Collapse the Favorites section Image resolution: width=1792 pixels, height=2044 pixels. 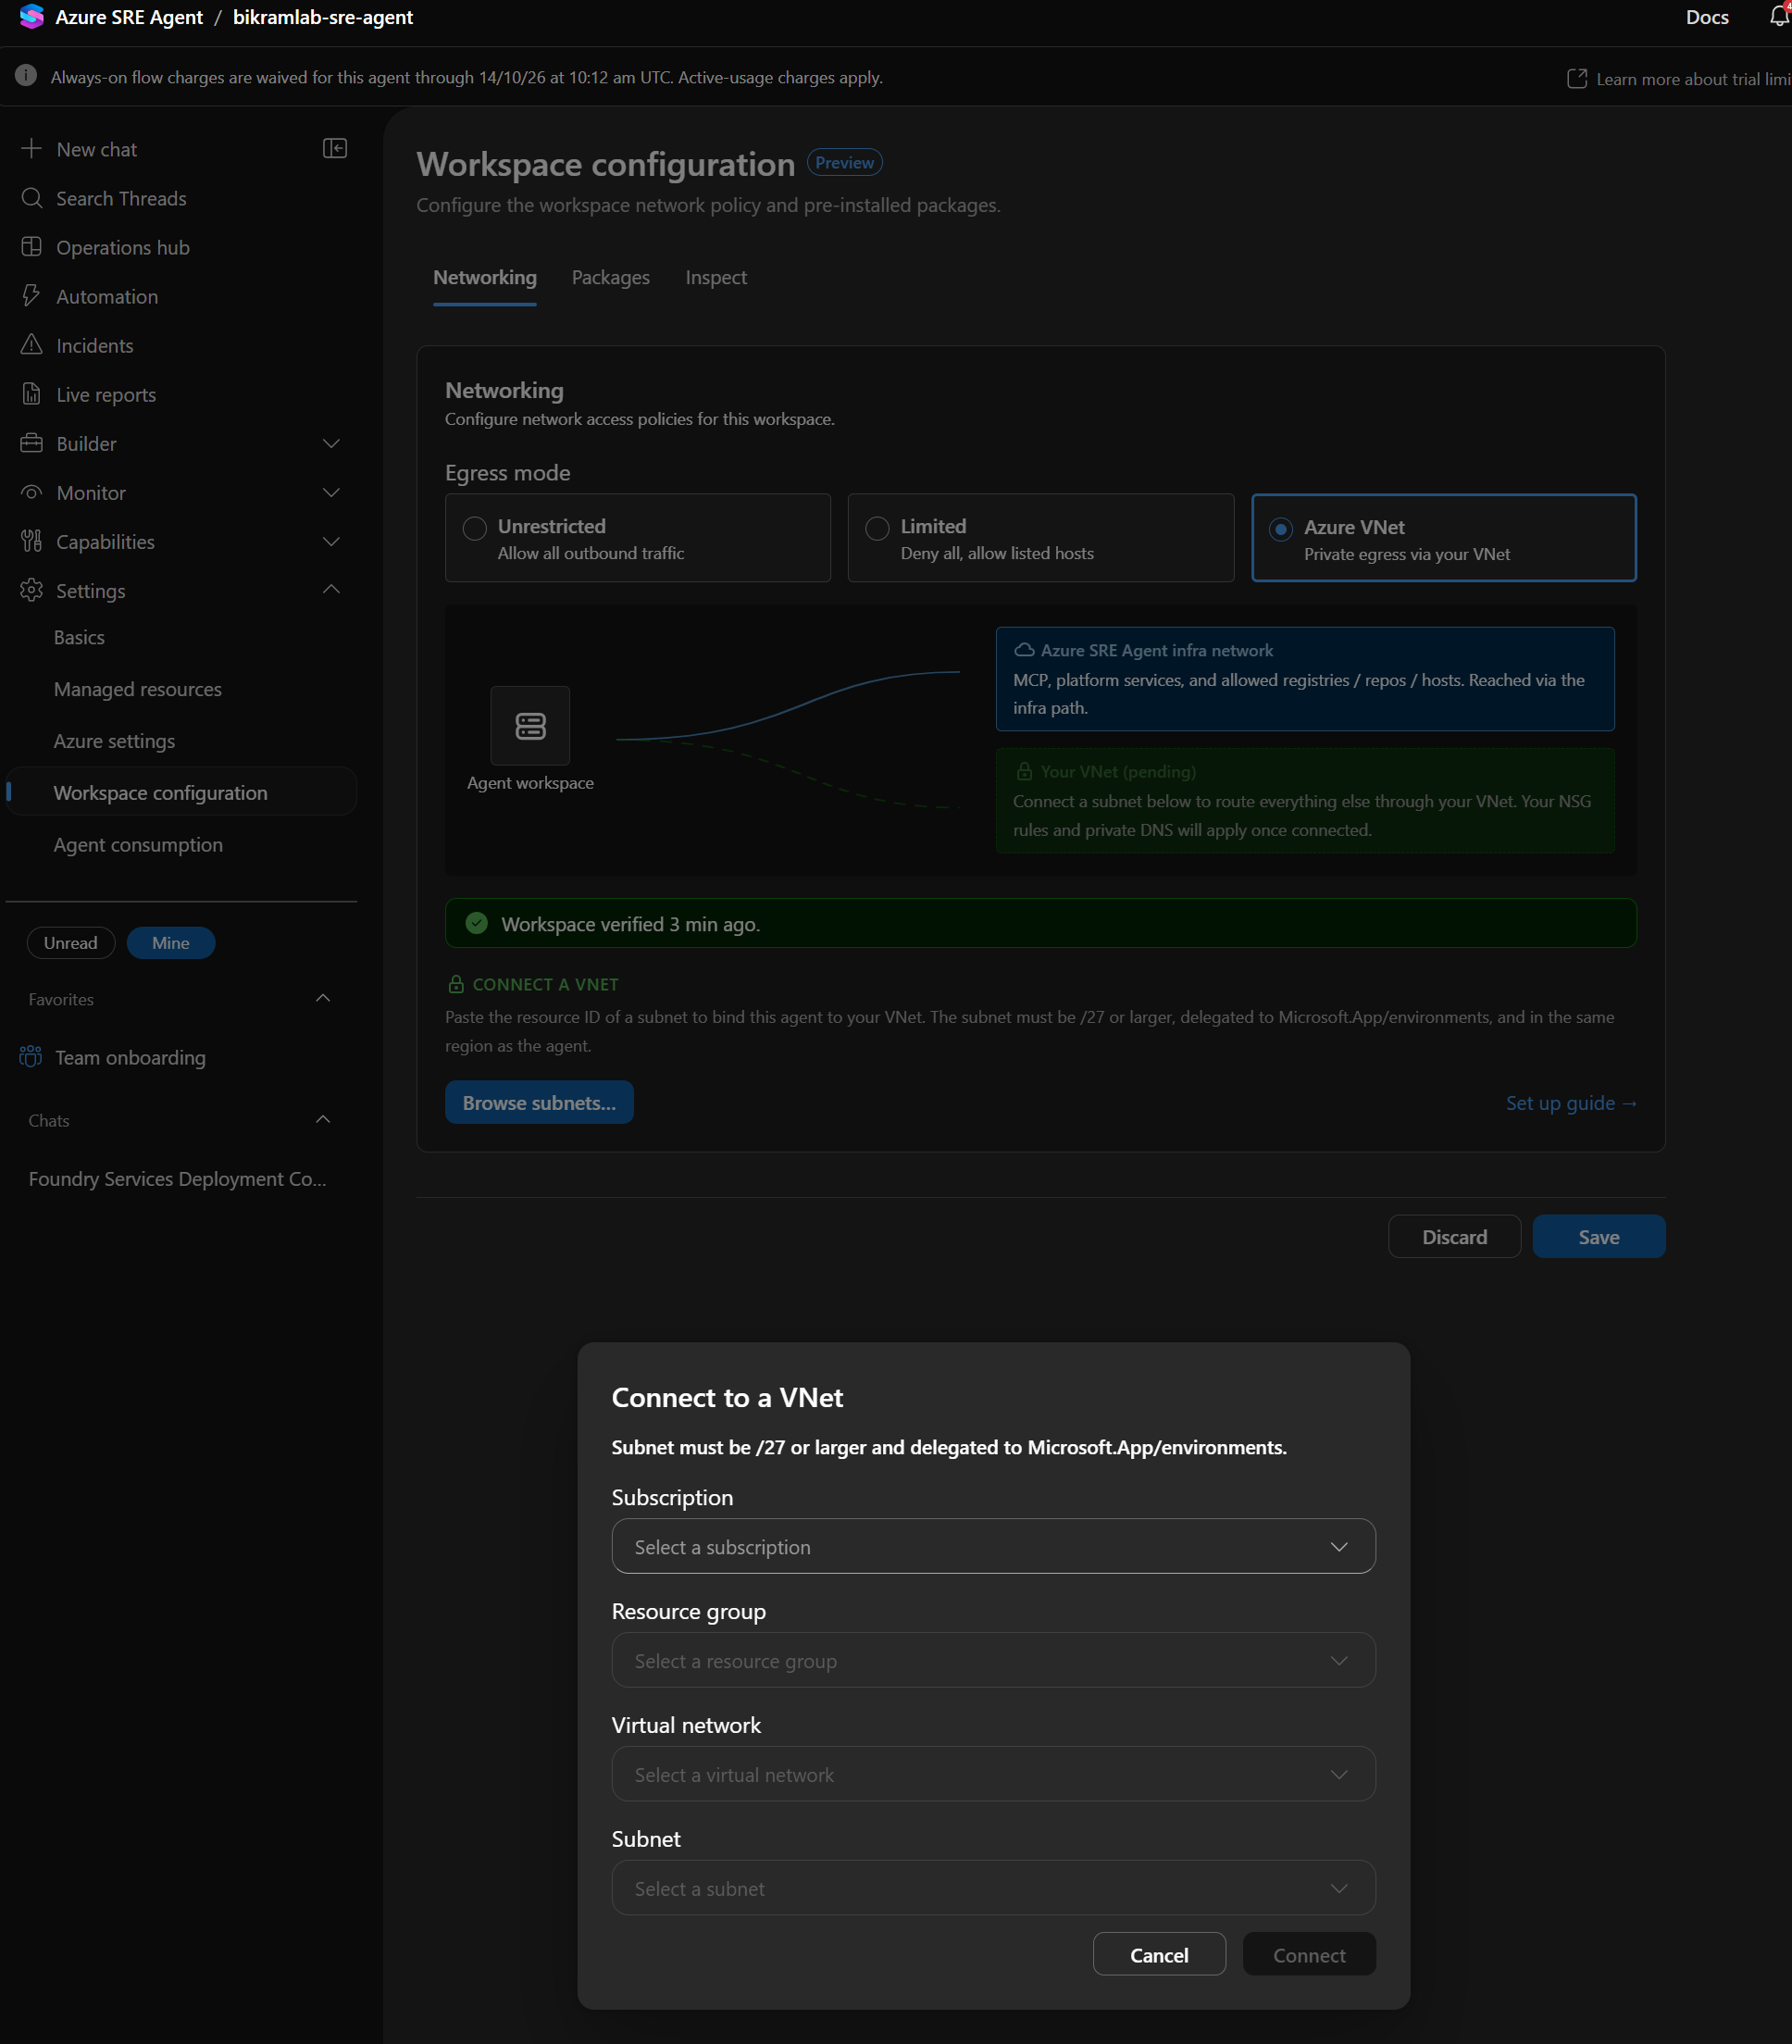[x=323, y=998]
